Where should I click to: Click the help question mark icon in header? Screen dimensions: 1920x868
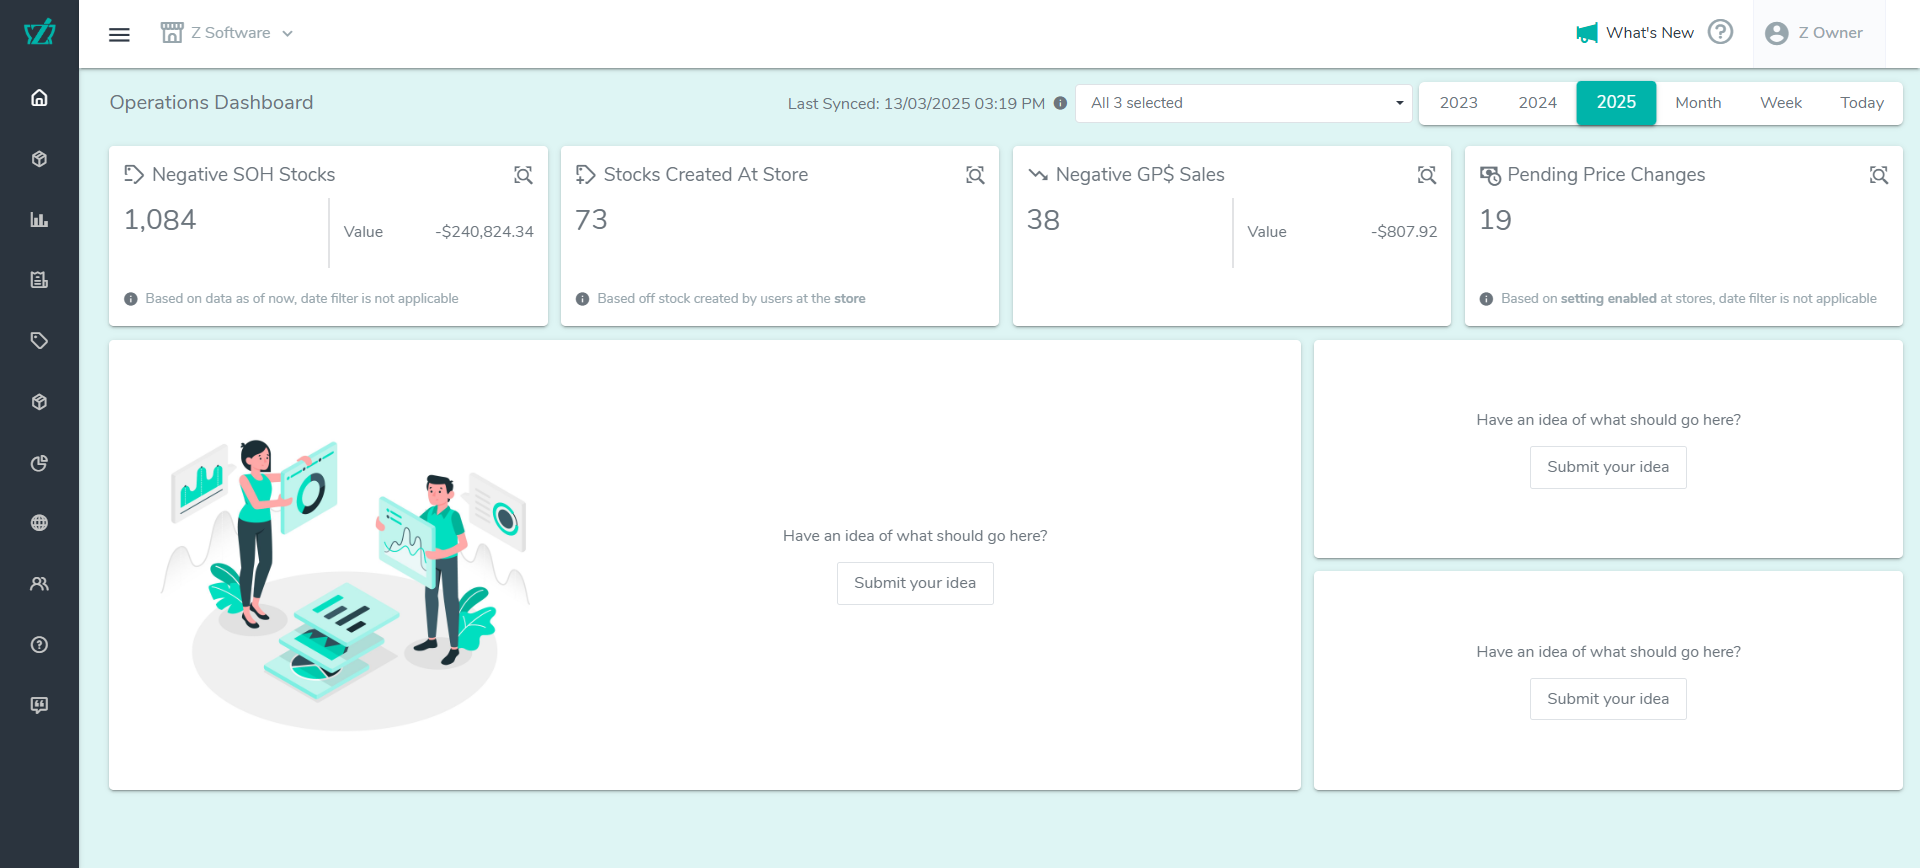1720,32
